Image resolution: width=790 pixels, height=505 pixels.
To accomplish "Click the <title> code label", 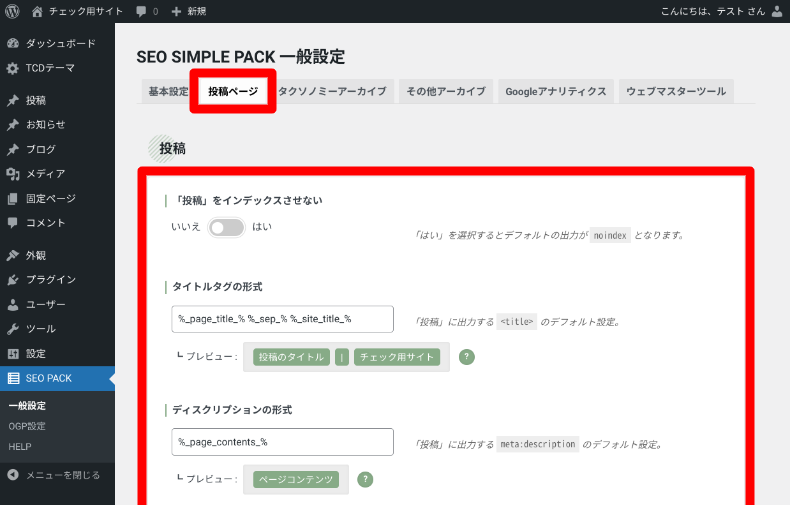I will pyautogui.click(x=516, y=322).
